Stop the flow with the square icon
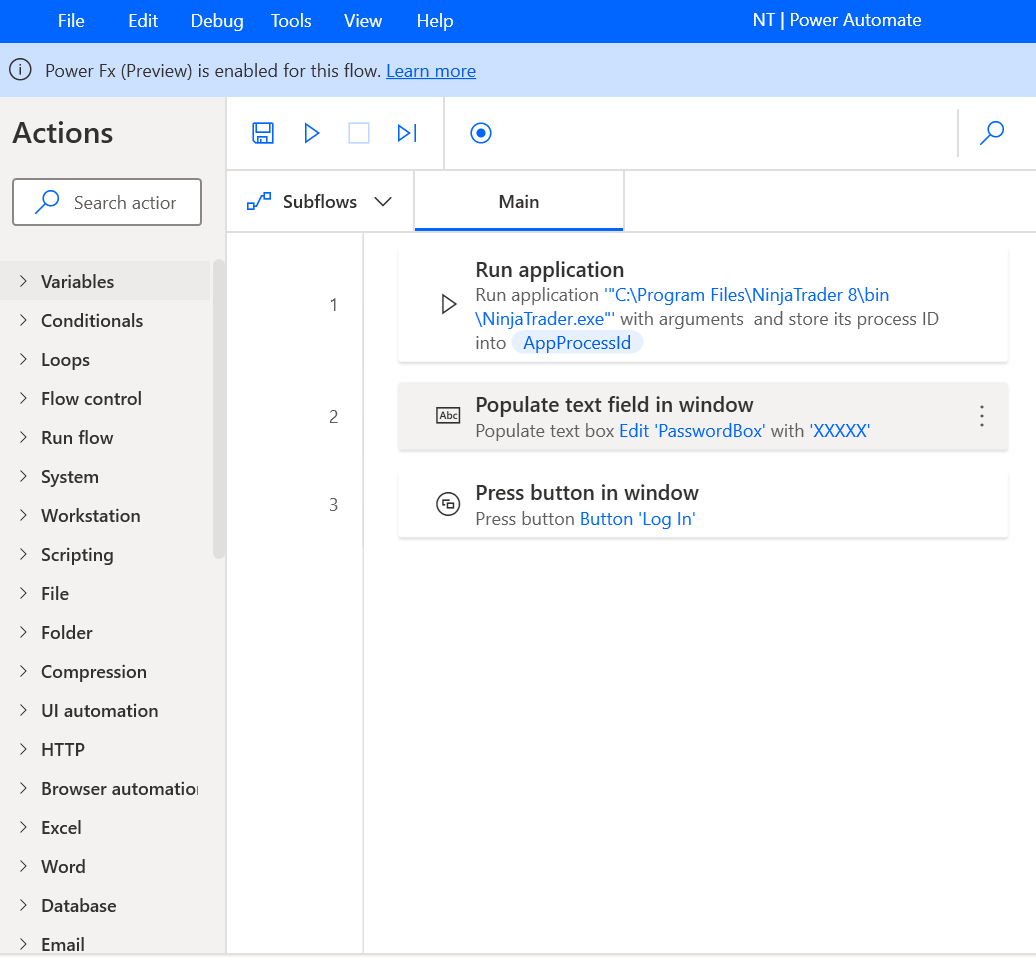1036x957 pixels. (359, 133)
